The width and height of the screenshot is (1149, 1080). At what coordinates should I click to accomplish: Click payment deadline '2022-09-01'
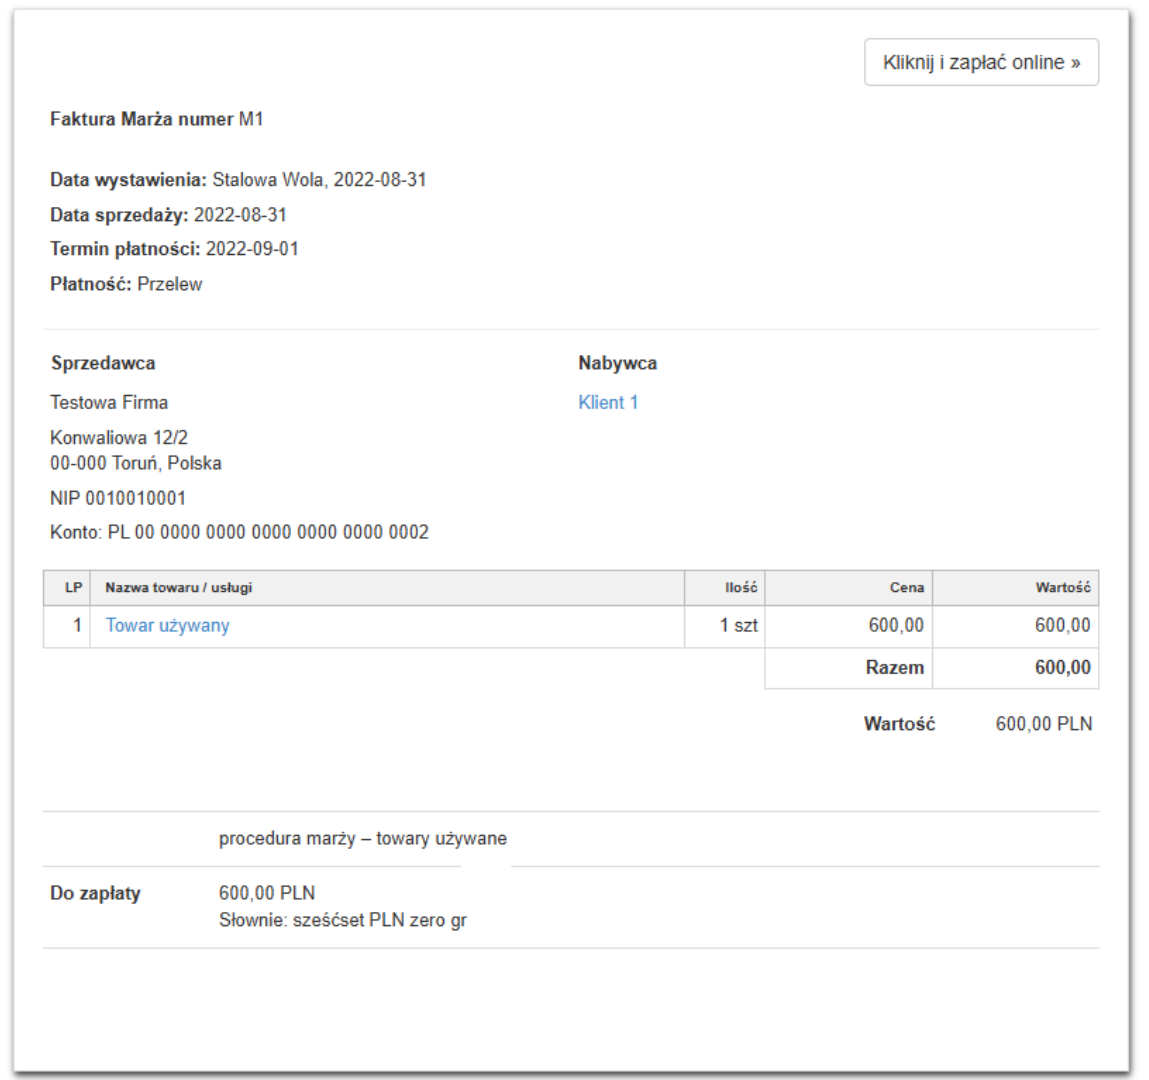click(252, 249)
